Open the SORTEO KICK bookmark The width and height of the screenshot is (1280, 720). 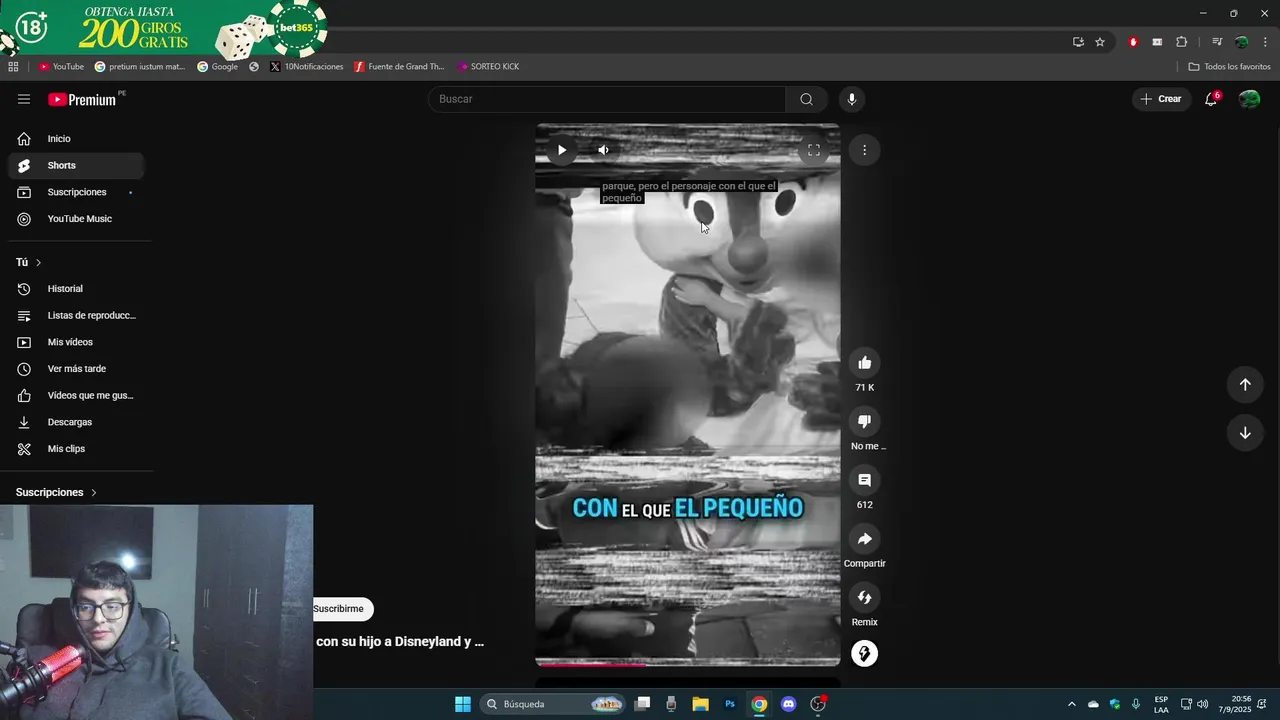[489, 67]
